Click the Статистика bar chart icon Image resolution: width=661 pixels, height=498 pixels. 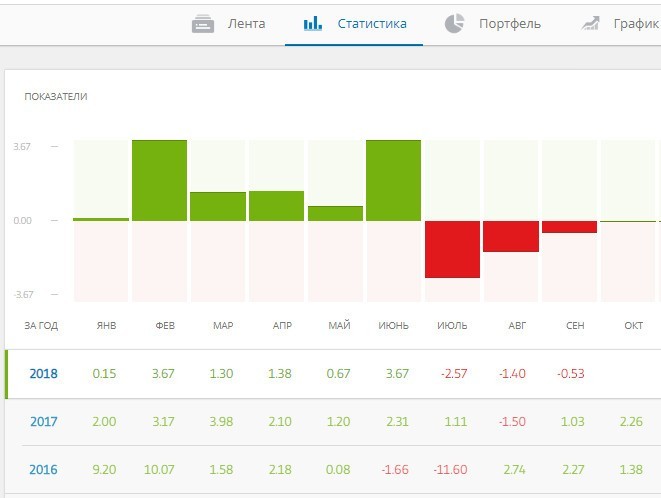(x=313, y=23)
